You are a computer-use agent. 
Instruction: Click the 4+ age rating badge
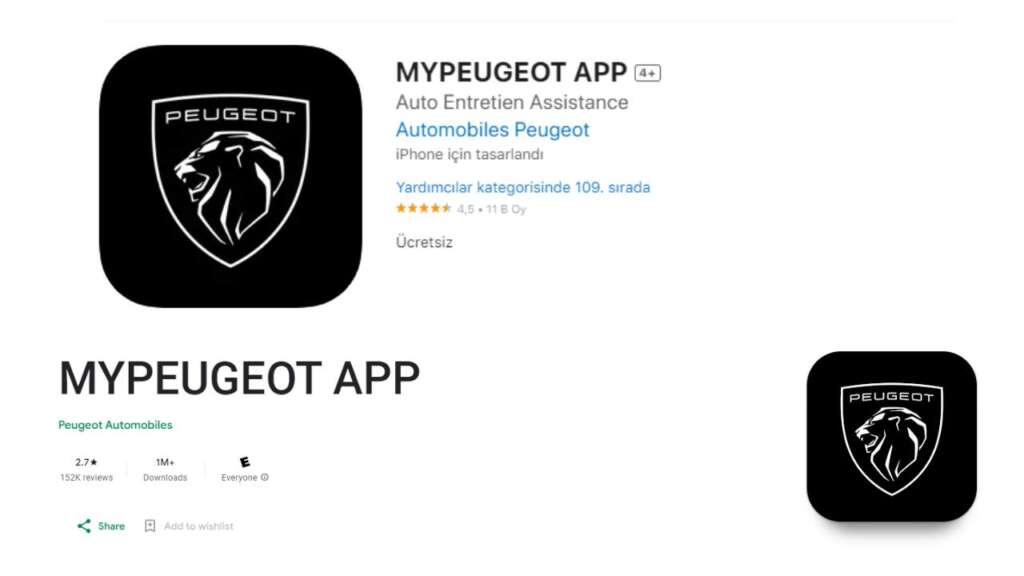tap(647, 73)
